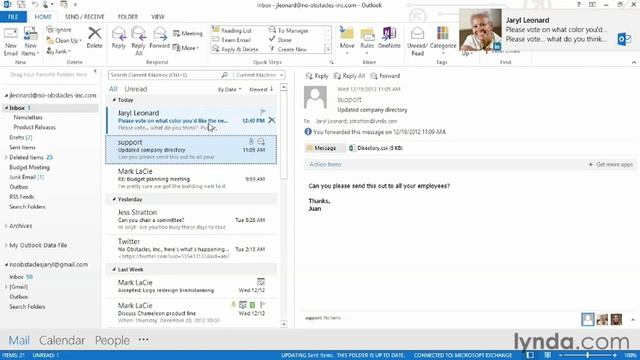
Task: Send message to OneNote
Action: (389, 38)
